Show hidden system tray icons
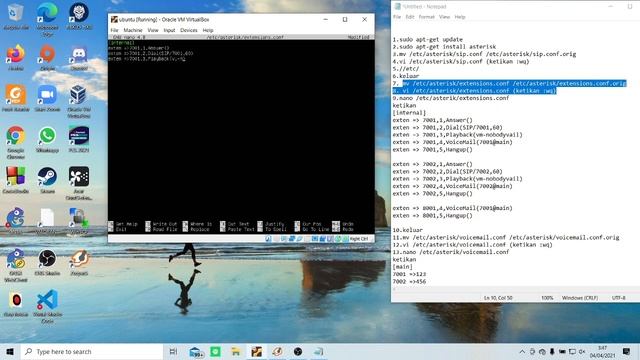The image size is (640, 360). [522, 351]
